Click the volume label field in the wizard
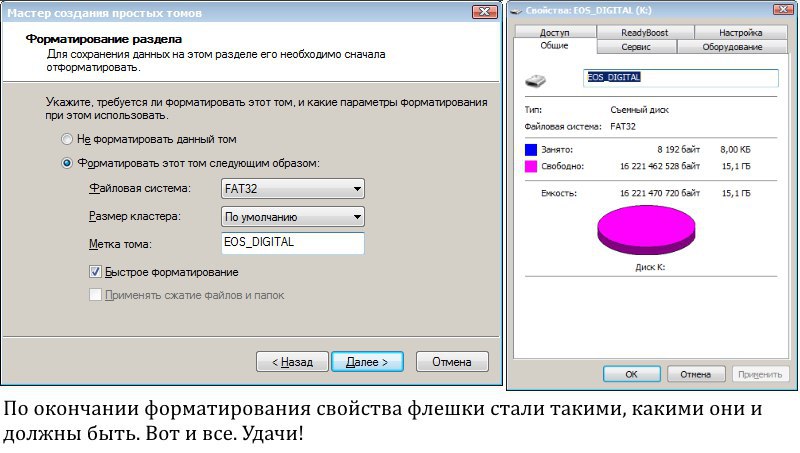Image resolution: width=800 pixels, height=453 pixels. pos(292,243)
